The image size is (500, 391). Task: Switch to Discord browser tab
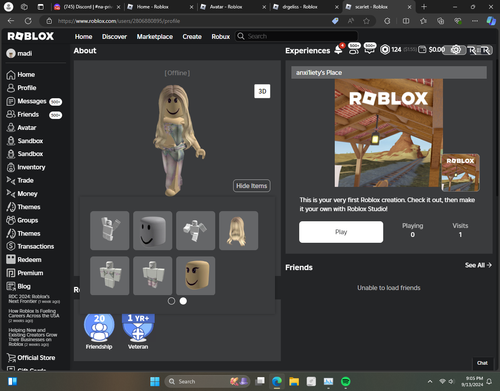(87, 7)
